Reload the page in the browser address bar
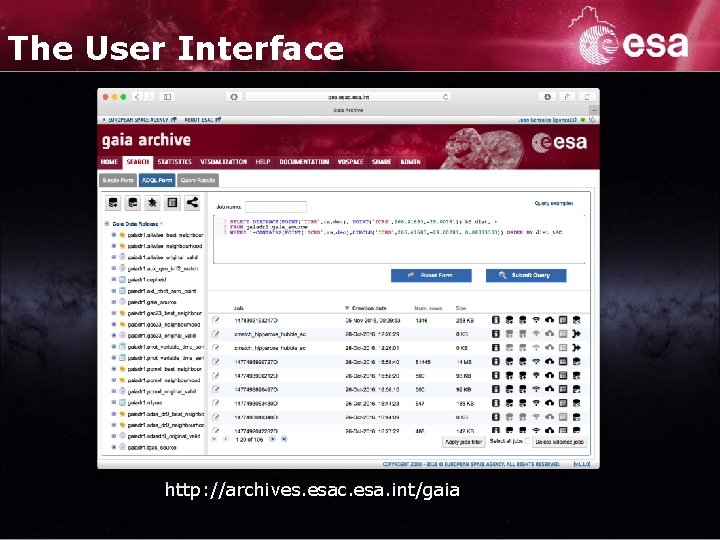This screenshot has height=540, width=720. pos(445,97)
